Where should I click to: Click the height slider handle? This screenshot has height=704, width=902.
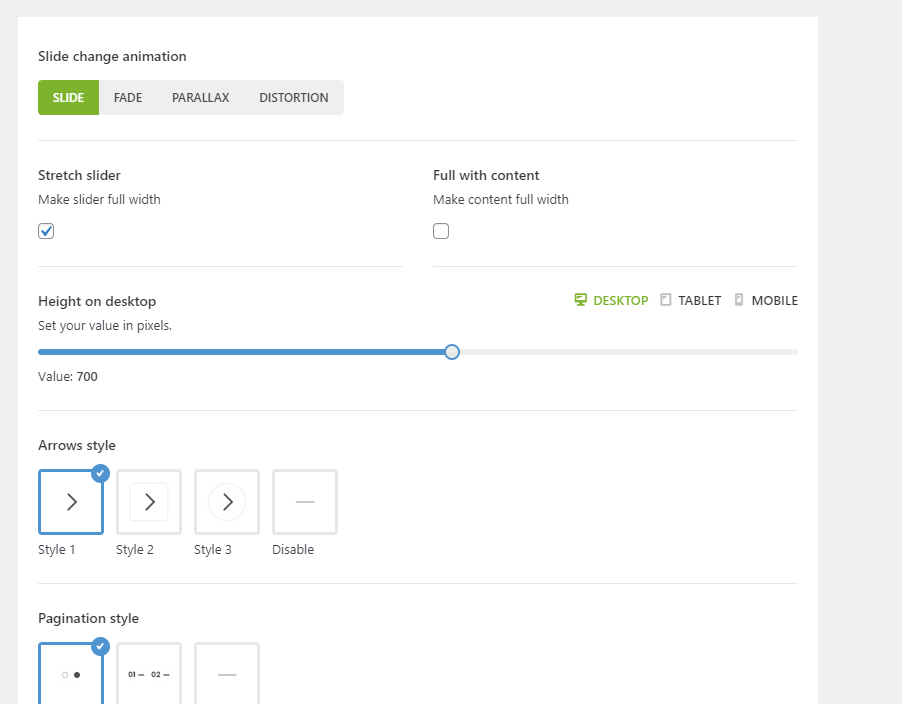pos(452,352)
